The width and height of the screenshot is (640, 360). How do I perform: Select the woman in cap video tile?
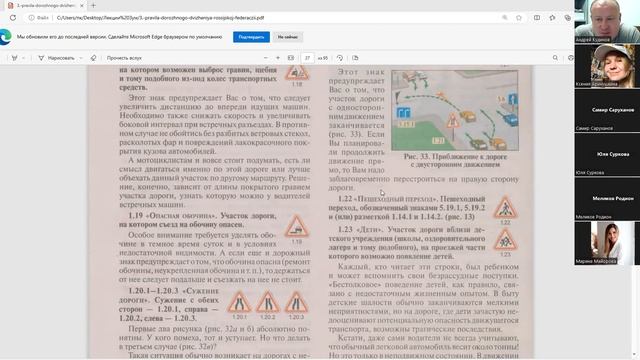click(x=607, y=66)
